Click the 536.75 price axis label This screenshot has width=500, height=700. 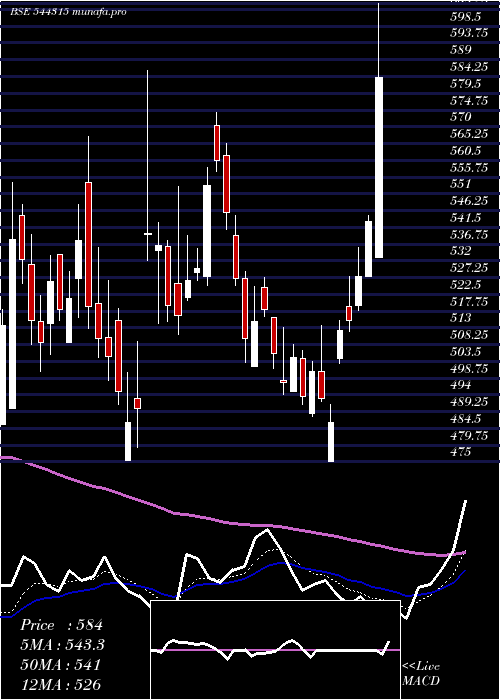pos(469,234)
